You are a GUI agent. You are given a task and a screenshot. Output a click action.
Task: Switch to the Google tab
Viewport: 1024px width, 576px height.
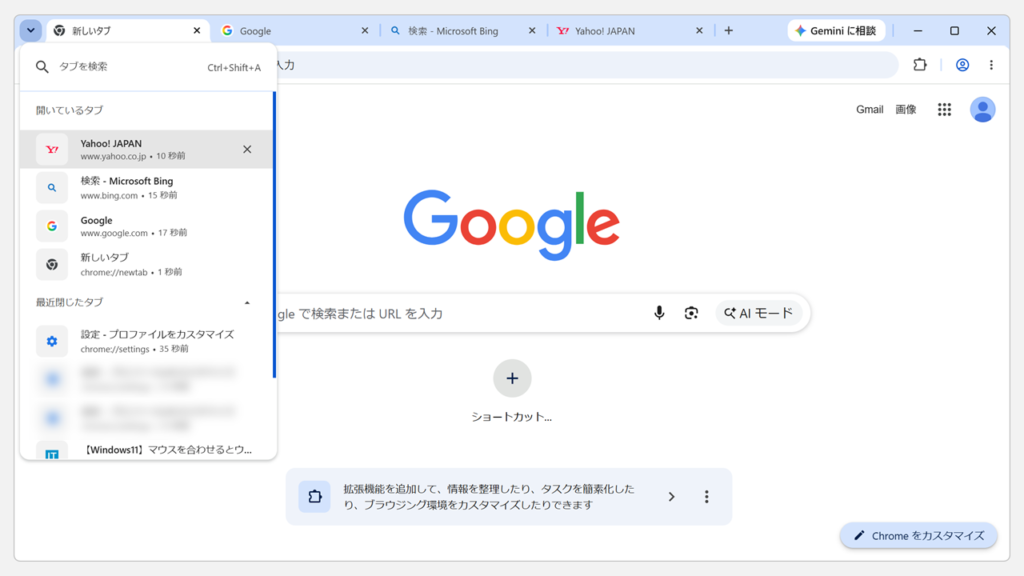(295, 31)
